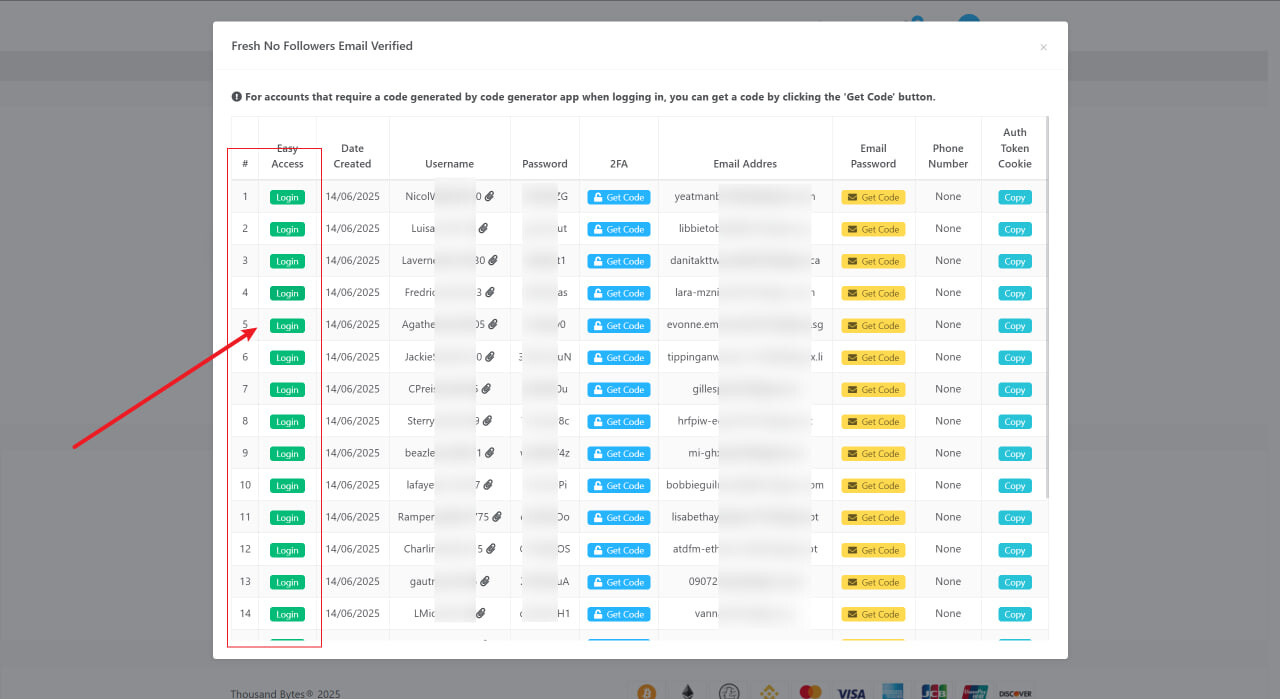Click the green Login button for row 5

pos(287,325)
